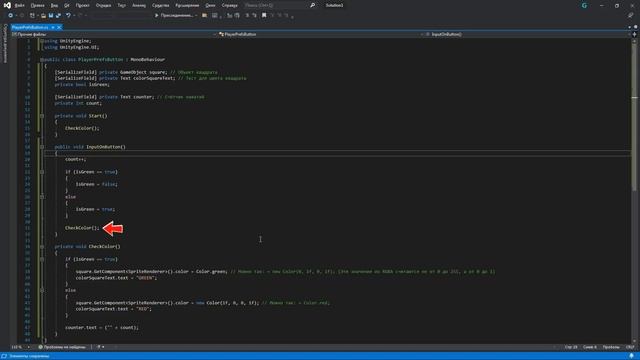
Task: Click the navigate forward toolbar icon
Action: [x=21, y=16]
